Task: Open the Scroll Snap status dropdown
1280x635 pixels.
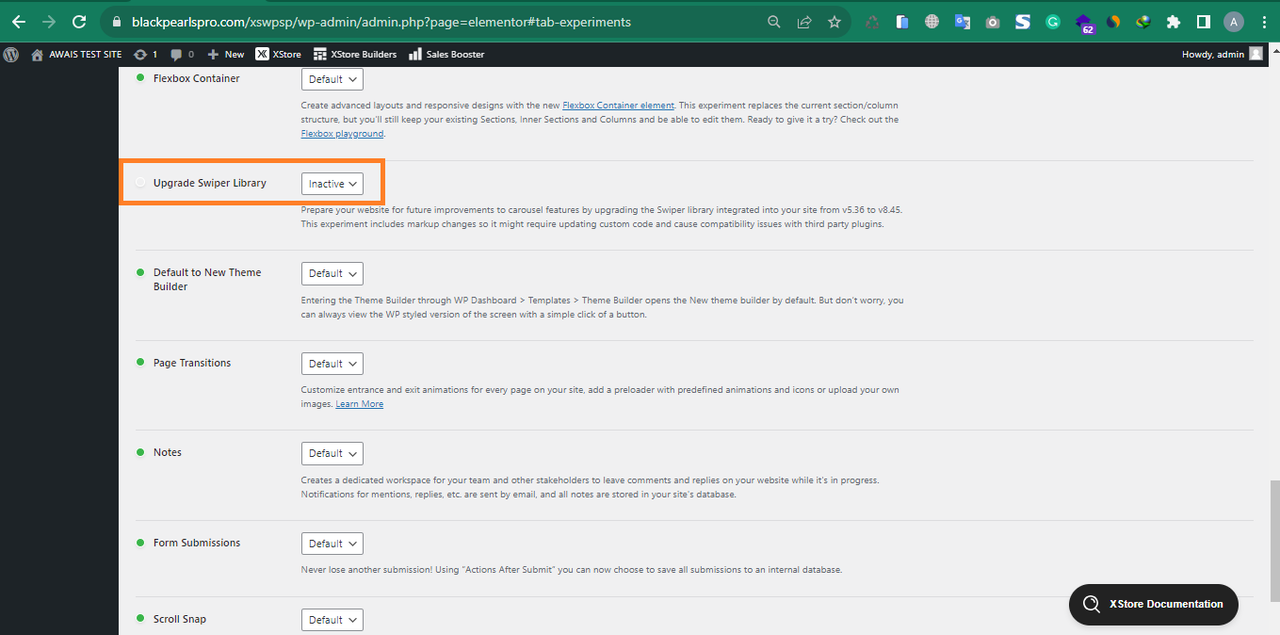Action: click(332, 620)
